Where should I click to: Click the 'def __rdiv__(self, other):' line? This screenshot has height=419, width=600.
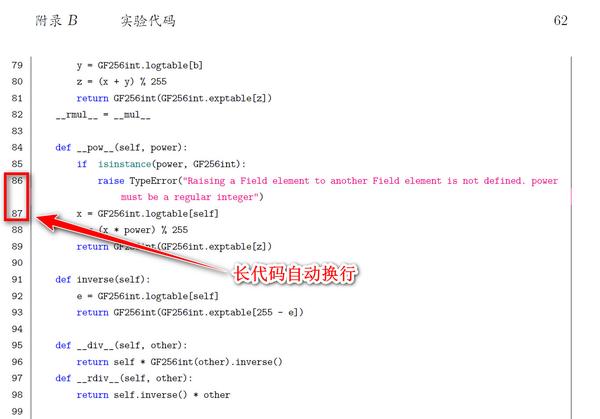pyautogui.click(x=124, y=378)
